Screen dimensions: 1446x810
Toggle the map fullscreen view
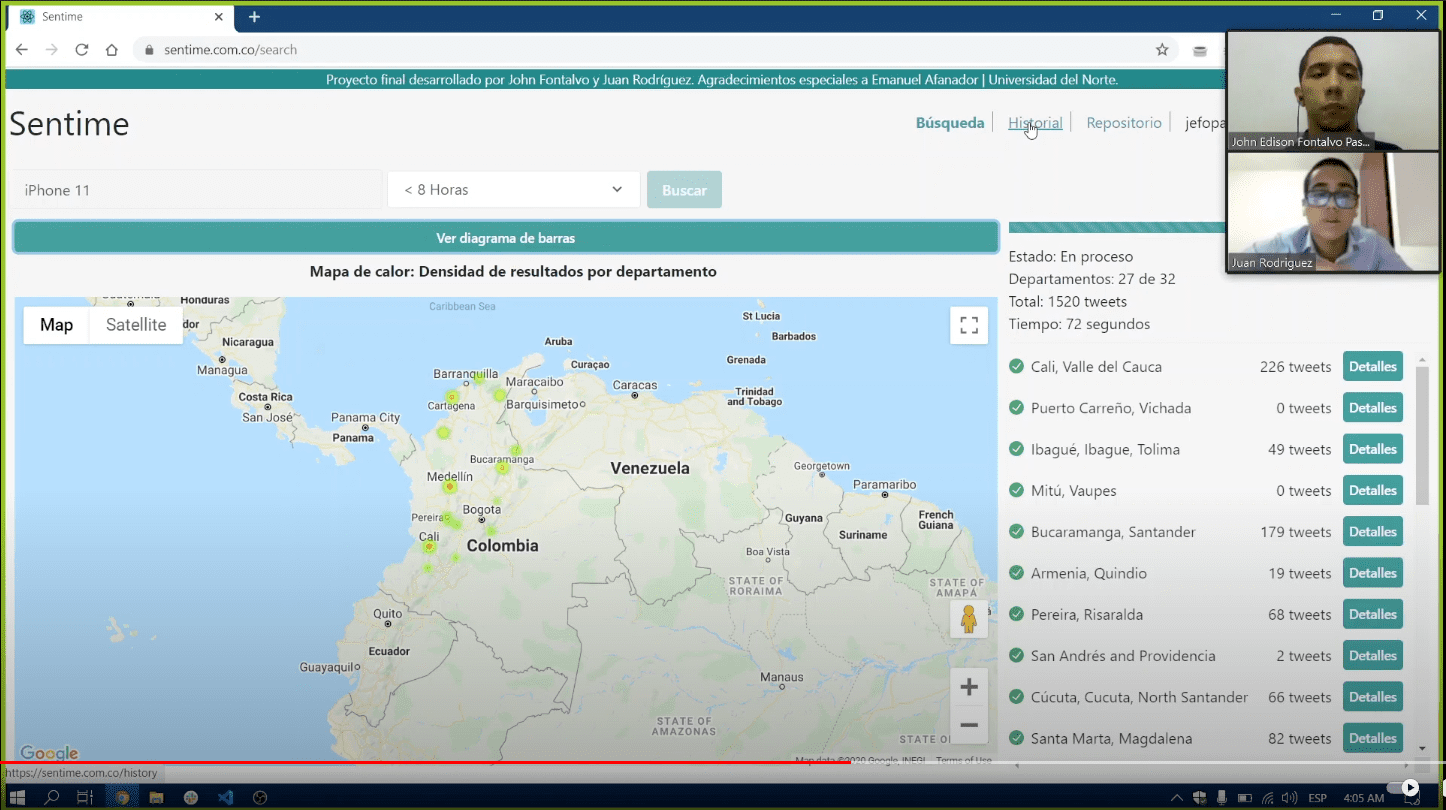tap(969, 325)
